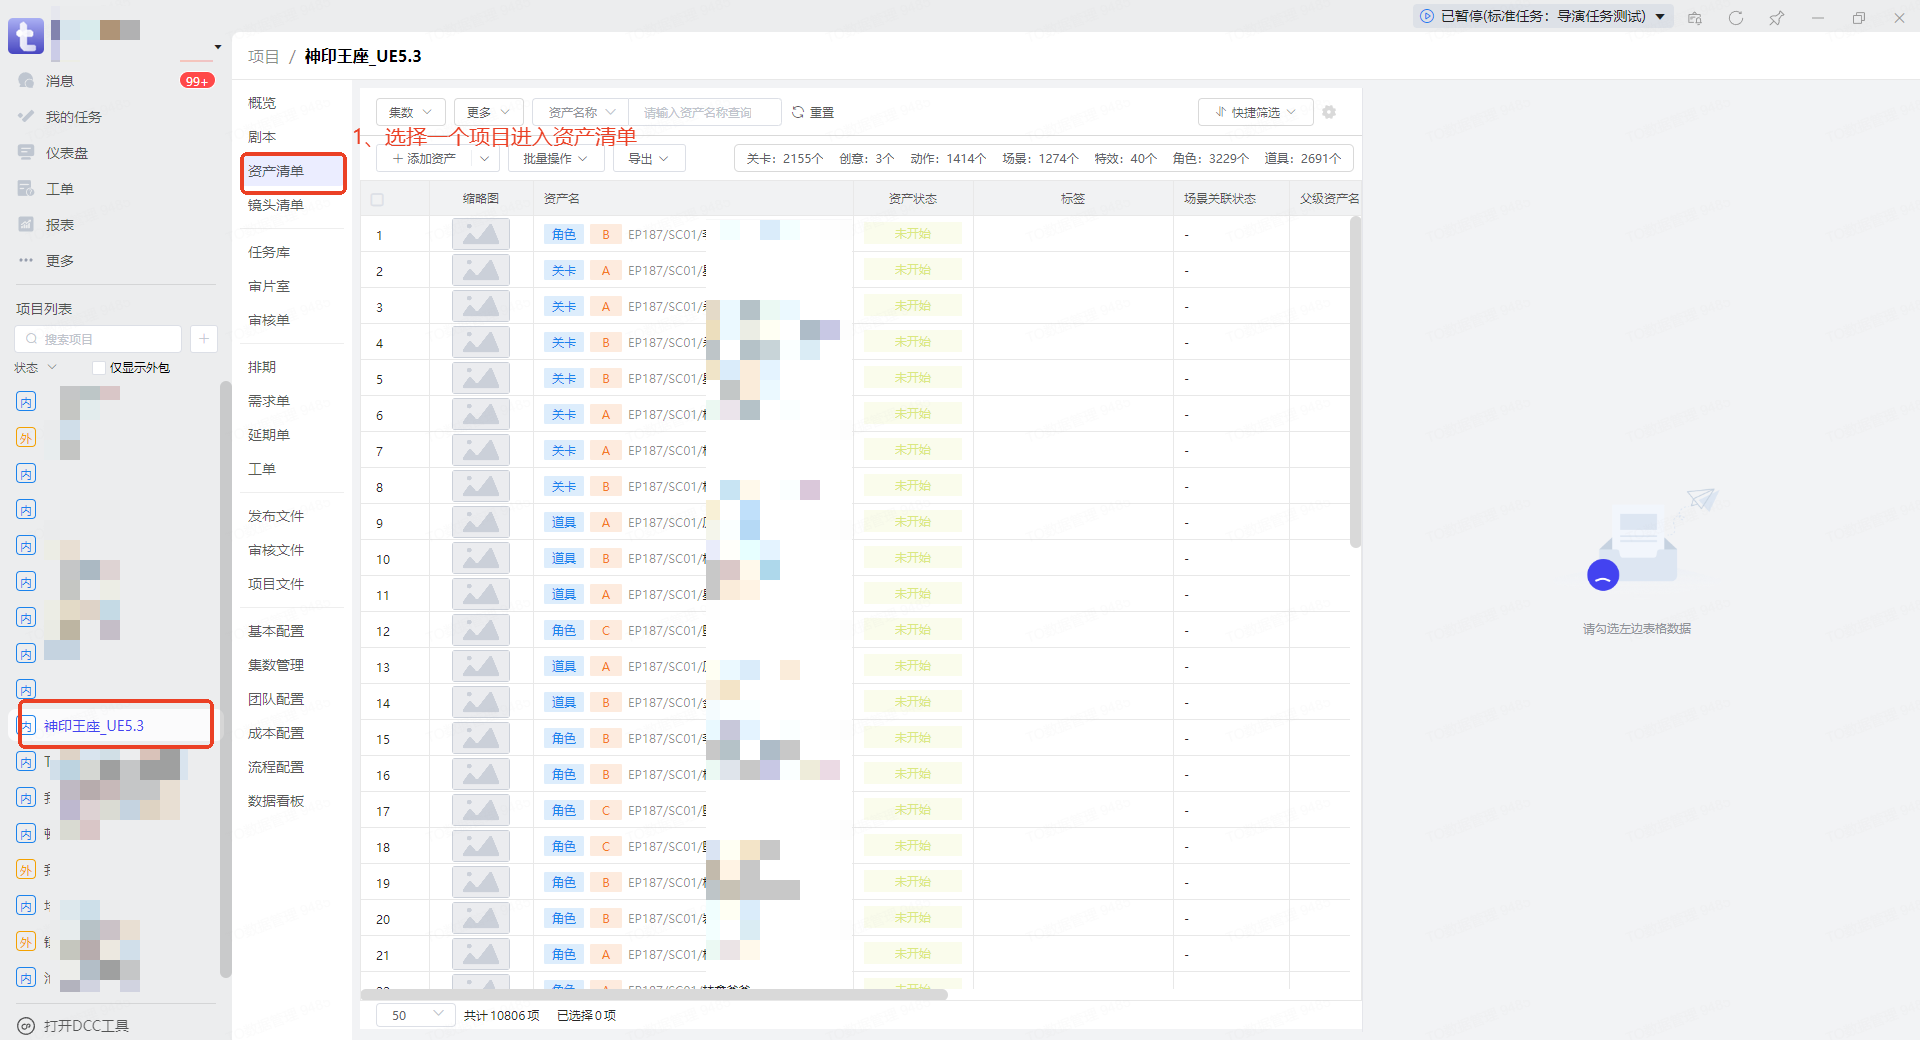Screen dimensions: 1920x1040
Task: Toggle the select-all checkbox in table header
Action: (x=377, y=199)
